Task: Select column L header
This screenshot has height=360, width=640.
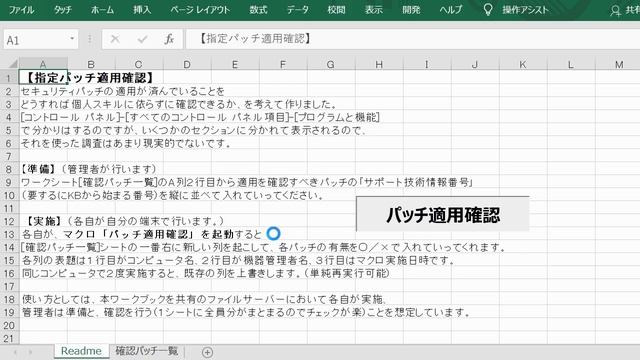Action: click(x=571, y=64)
